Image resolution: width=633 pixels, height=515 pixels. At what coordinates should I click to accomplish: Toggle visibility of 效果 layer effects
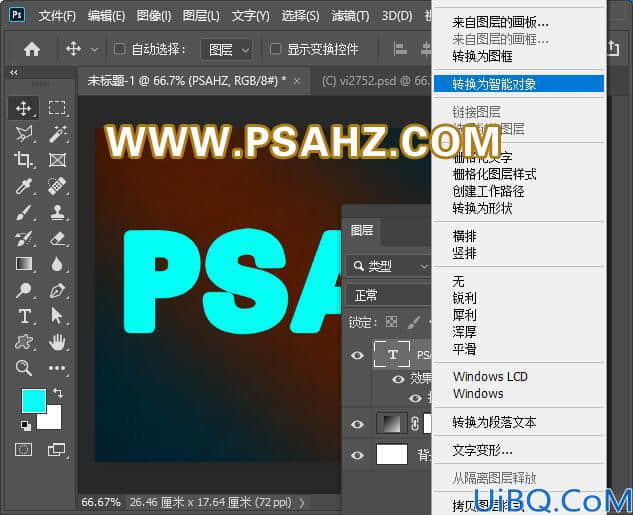398,379
